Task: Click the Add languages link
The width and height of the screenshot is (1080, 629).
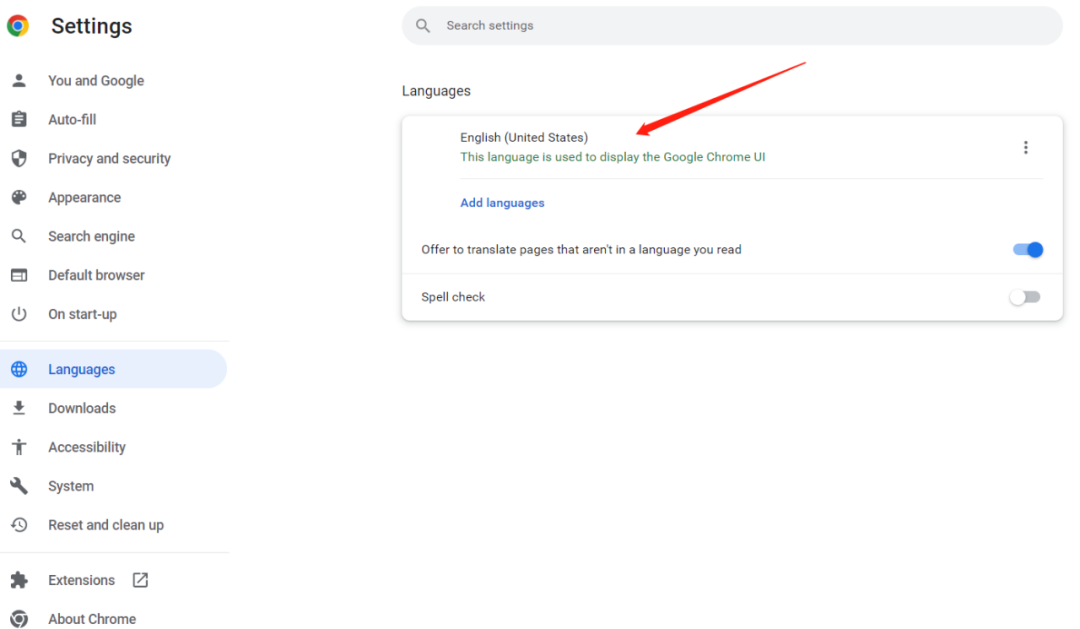Action: (x=502, y=202)
